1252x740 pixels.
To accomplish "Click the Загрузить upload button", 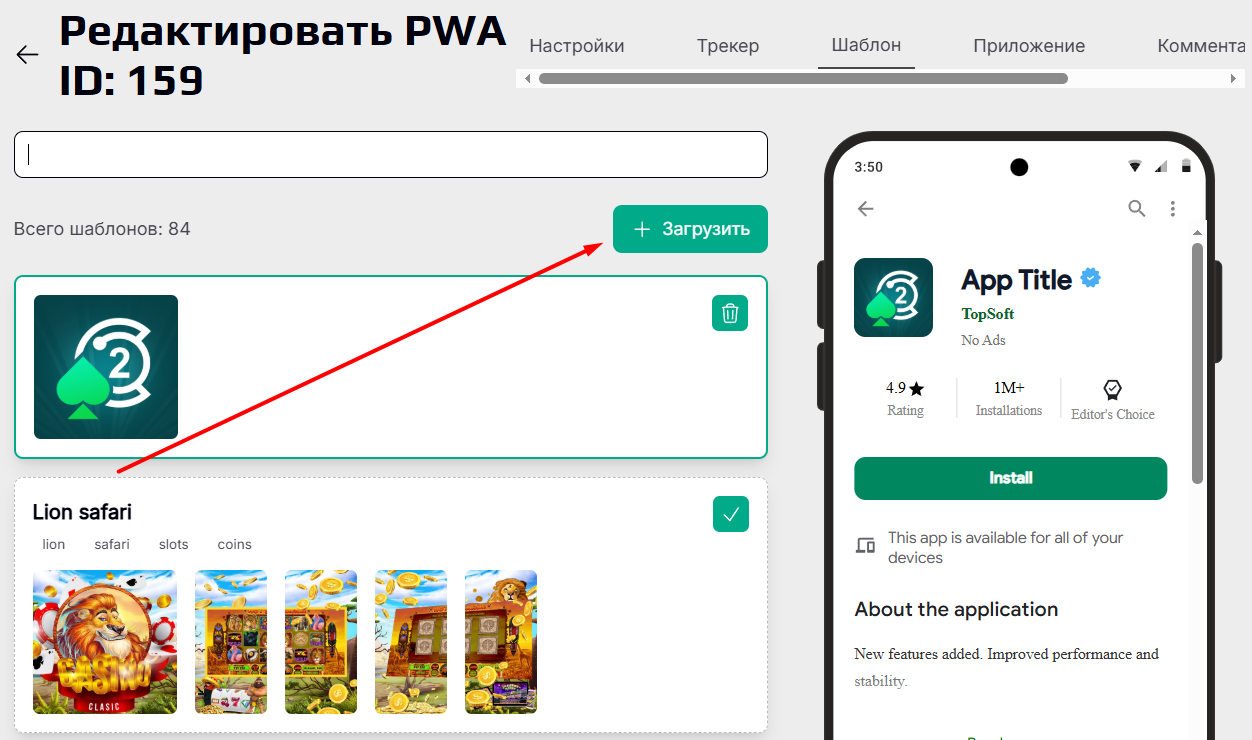I will coord(690,229).
